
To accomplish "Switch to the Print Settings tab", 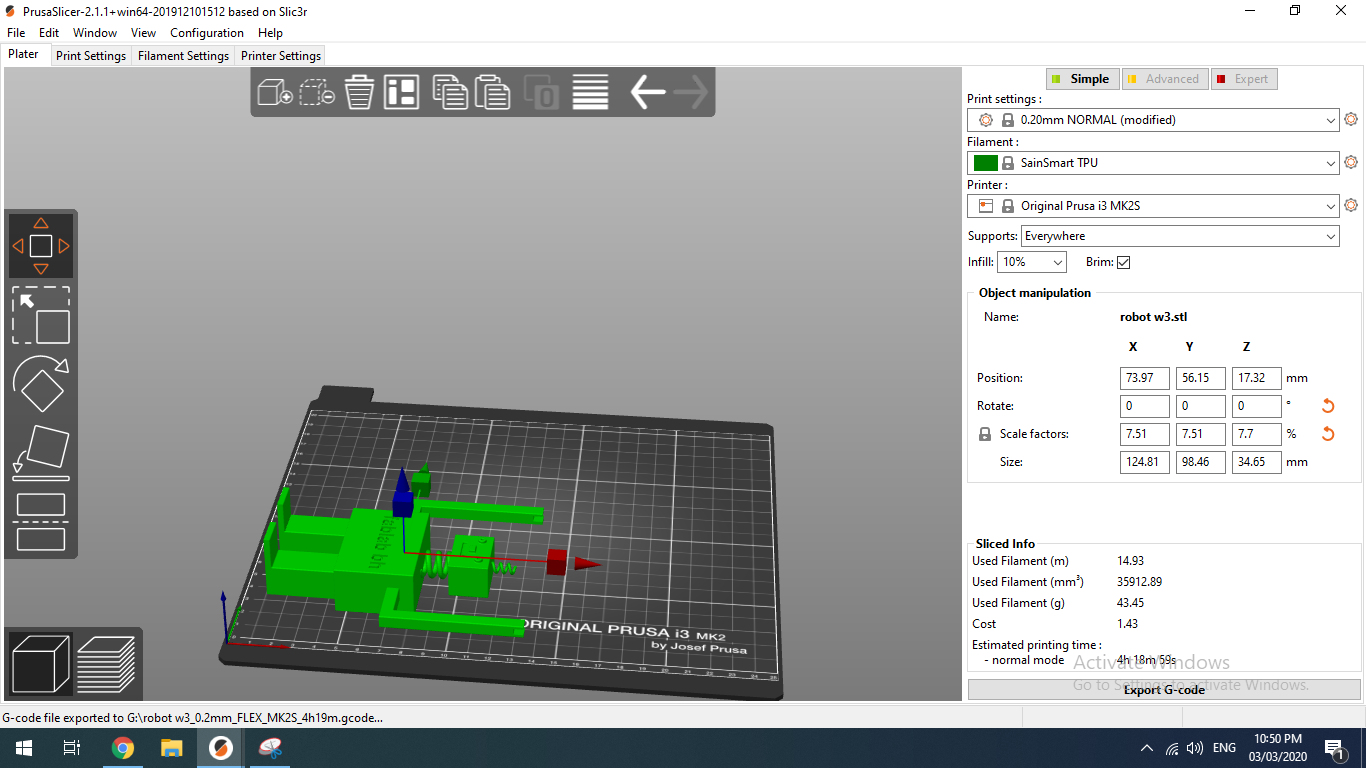I will coord(91,56).
